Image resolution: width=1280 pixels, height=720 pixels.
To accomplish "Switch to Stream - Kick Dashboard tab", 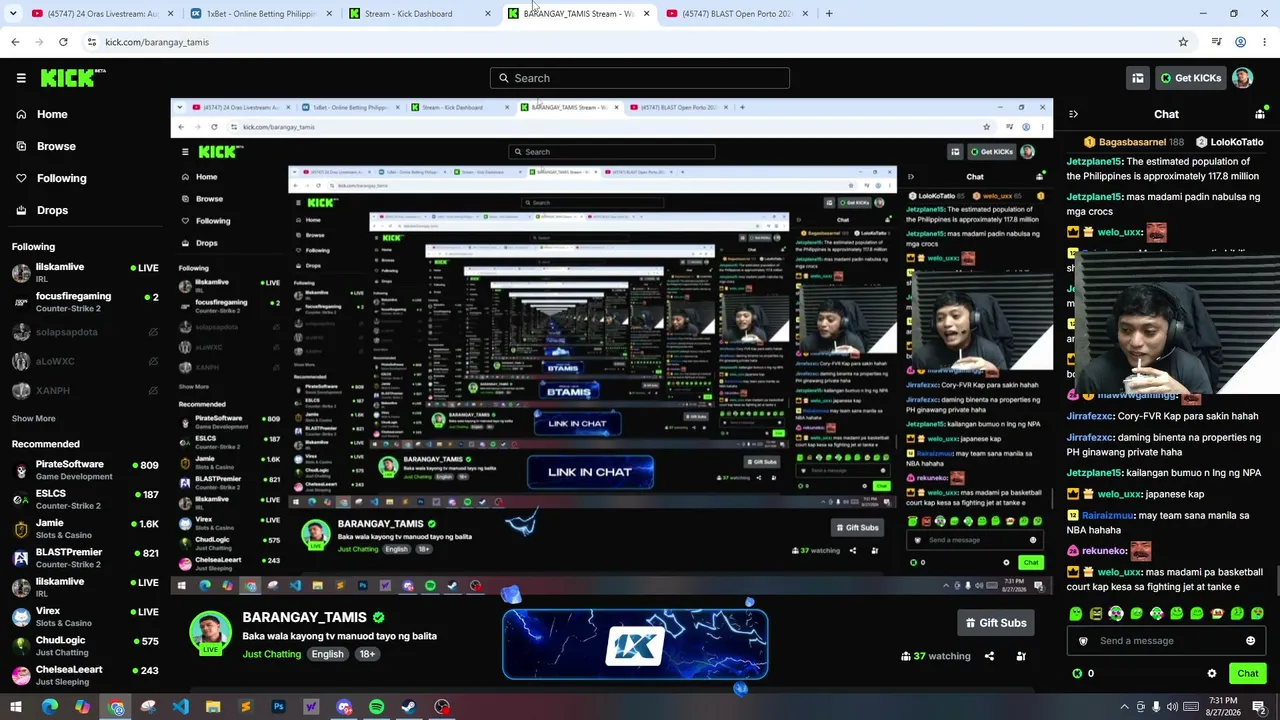I will pos(419,14).
